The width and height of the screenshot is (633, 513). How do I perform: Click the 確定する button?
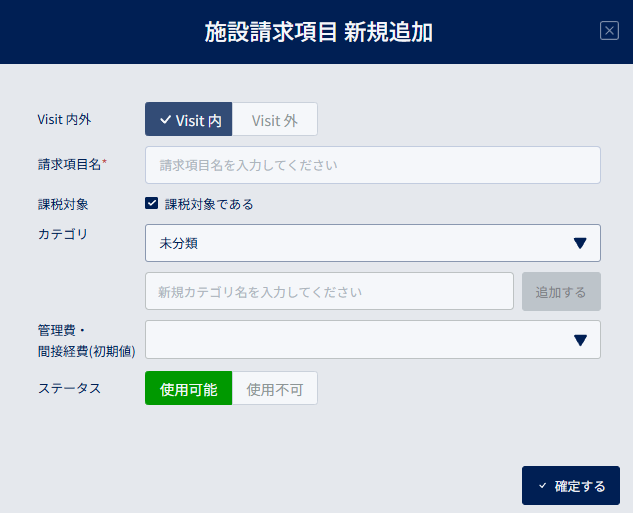(571, 486)
